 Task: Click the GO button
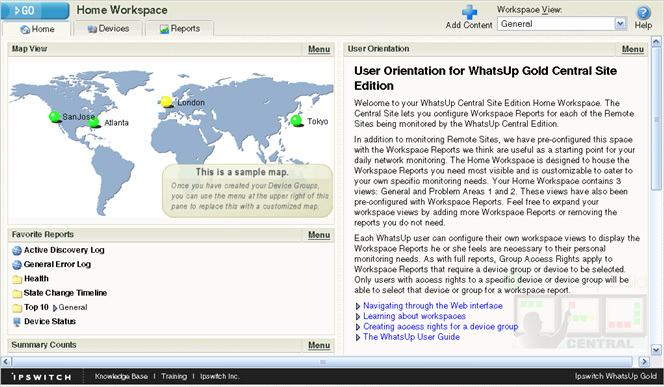35,10
